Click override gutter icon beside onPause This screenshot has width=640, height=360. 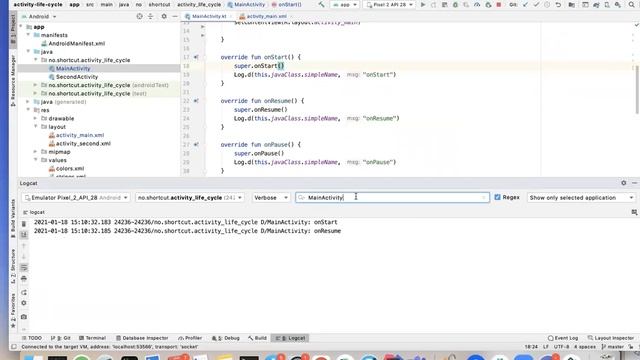(196, 144)
